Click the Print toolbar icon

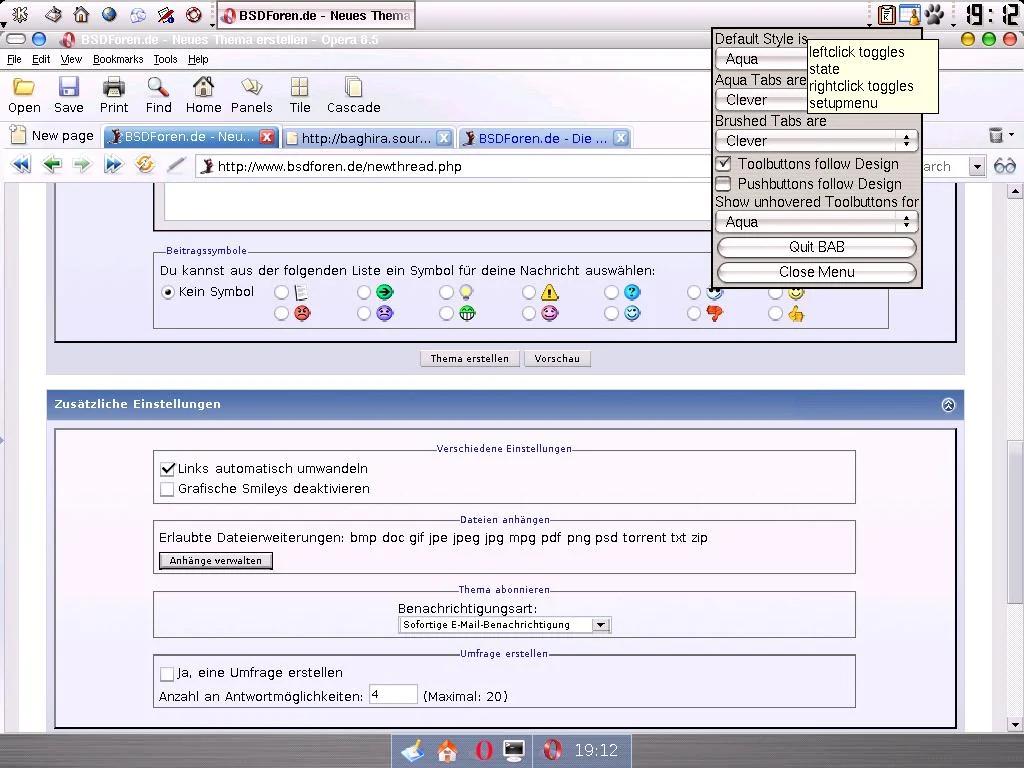click(x=114, y=95)
